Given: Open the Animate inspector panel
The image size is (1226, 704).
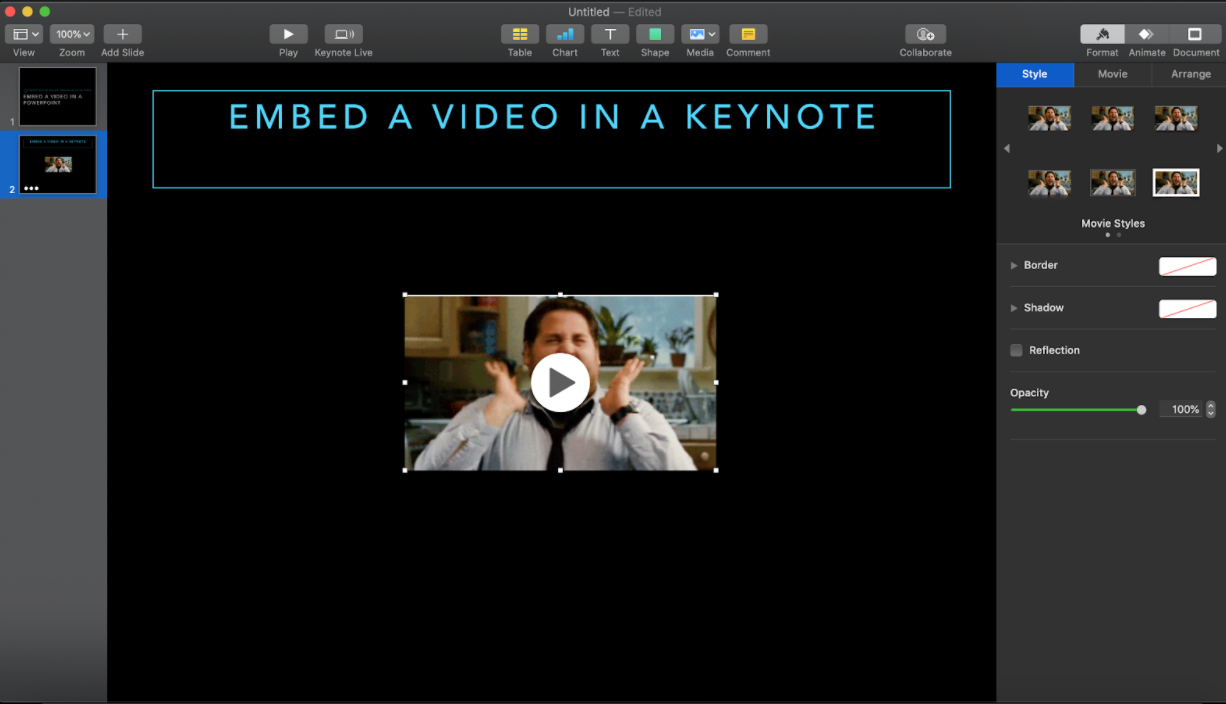Looking at the screenshot, I should 1147,34.
